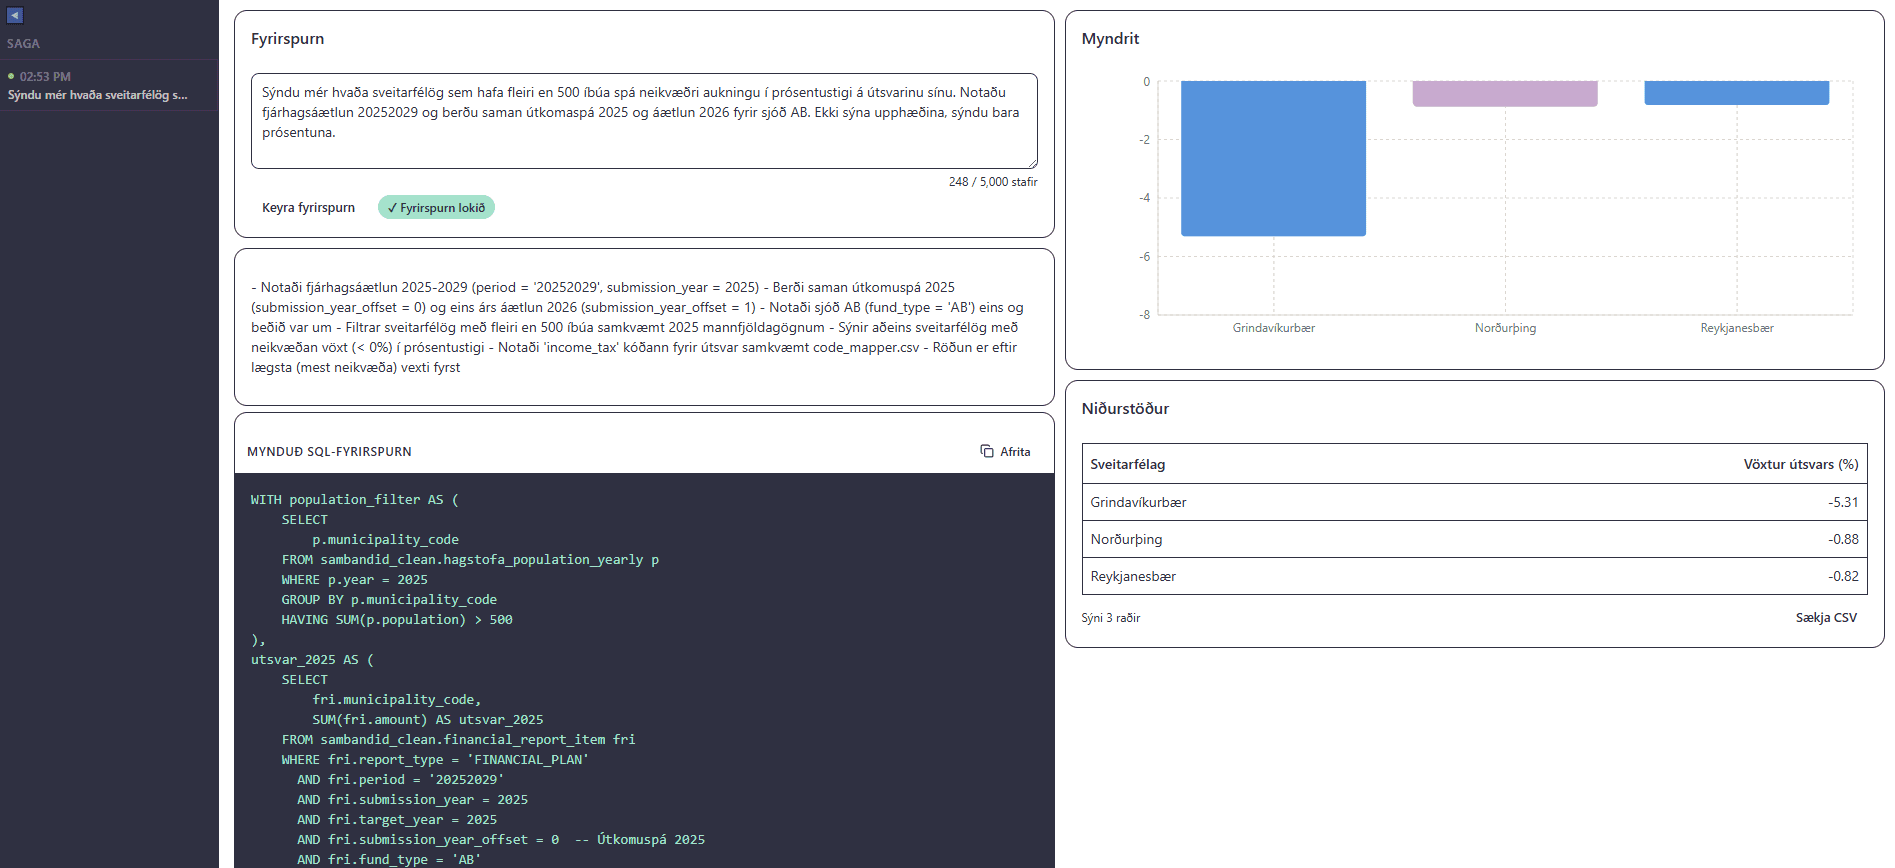
Task: Click the 'MYNDUÐ SQL-FYRIRSPURN' heading
Action: pos(329,452)
